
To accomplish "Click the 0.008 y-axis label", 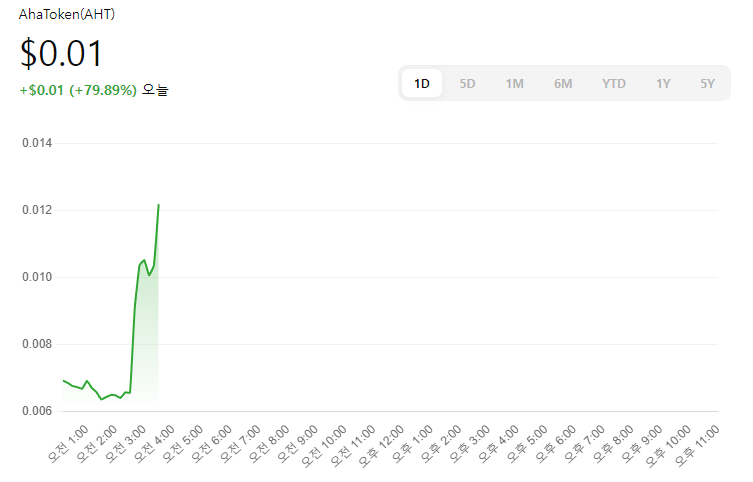I will (37, 344).
